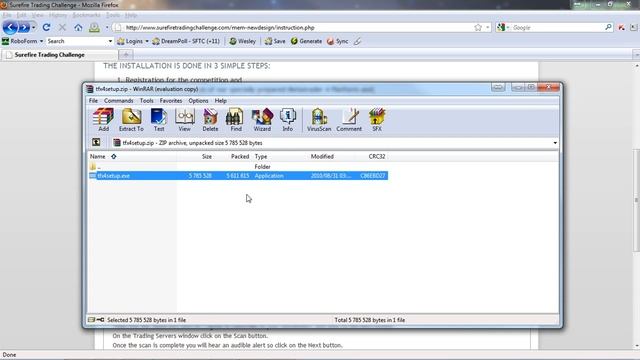Click Firefox Forward navigation button

click(24, 27)
